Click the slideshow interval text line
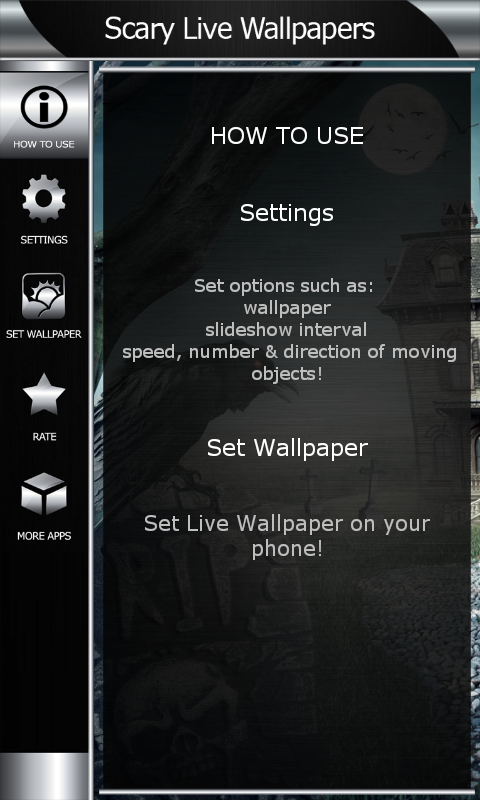Image resolution: width=480 pixels, height=800 pixels. 286,330
